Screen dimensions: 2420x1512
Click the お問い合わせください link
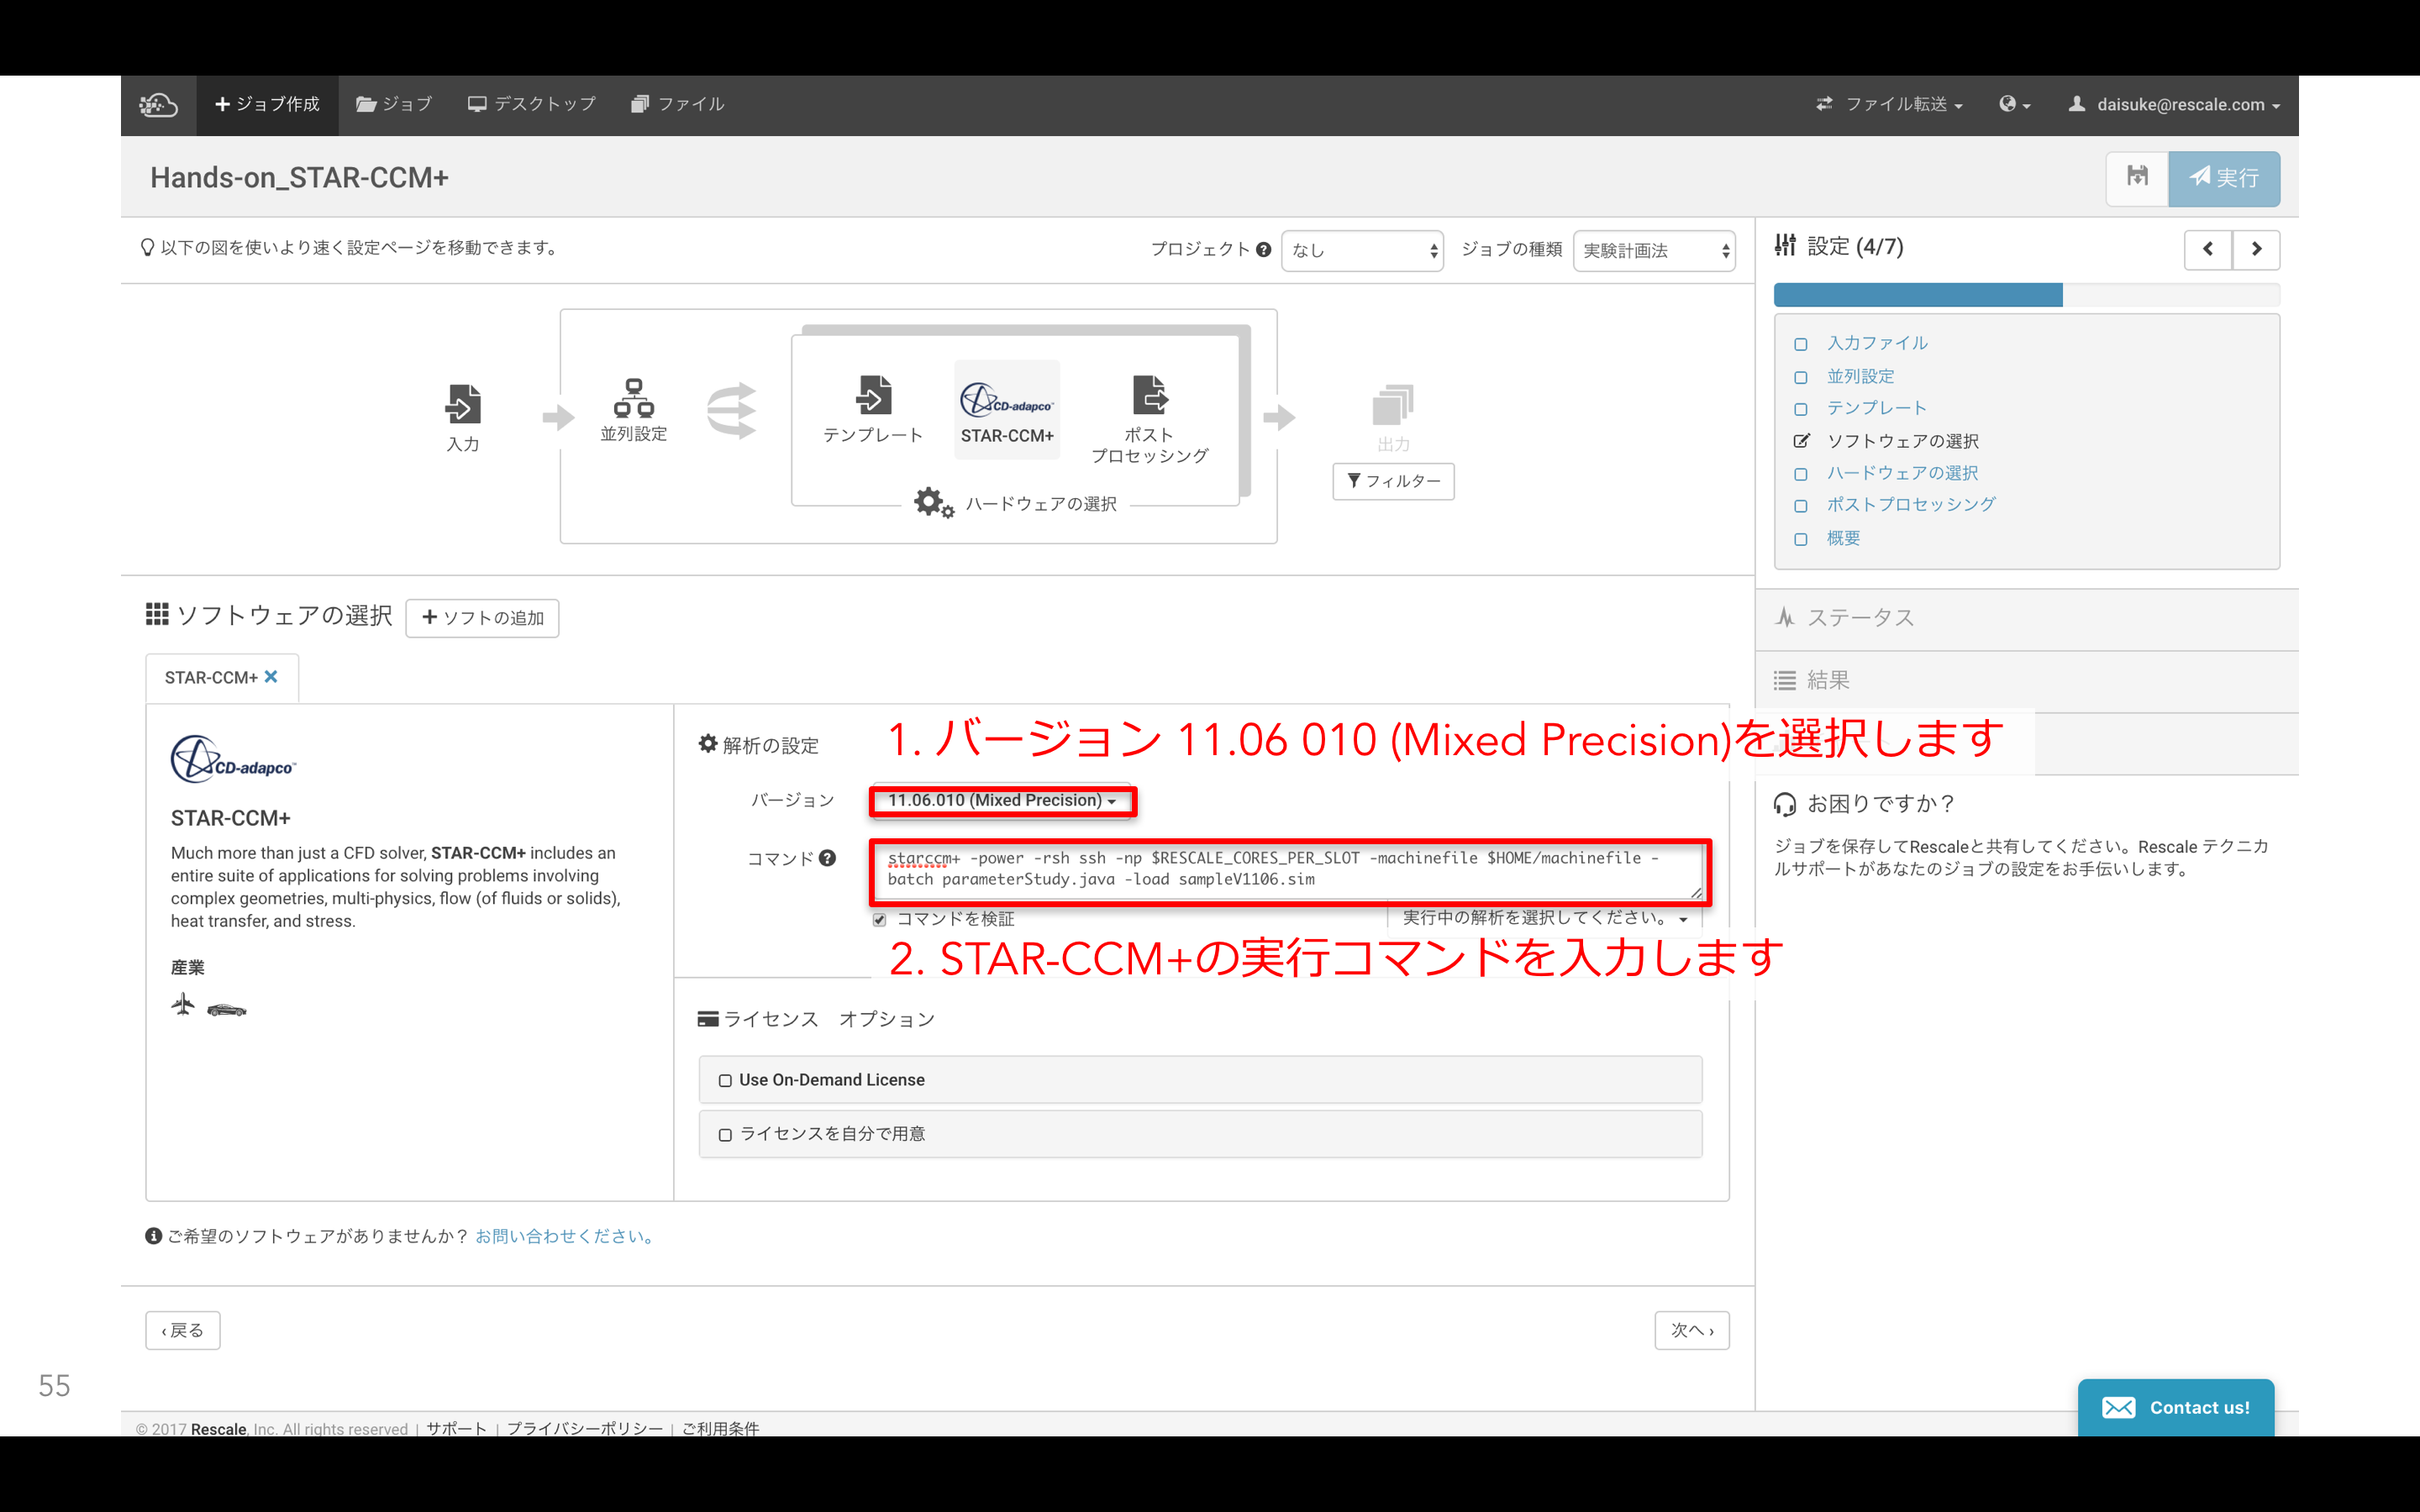(565, 1236)
